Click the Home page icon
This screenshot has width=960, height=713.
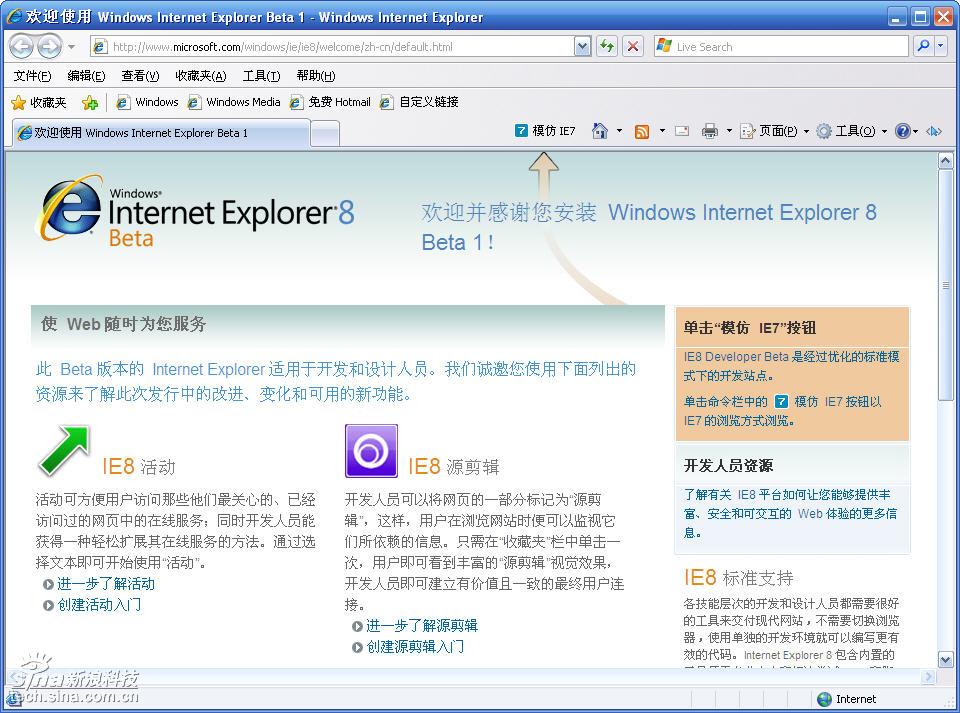tap(600, 131)
